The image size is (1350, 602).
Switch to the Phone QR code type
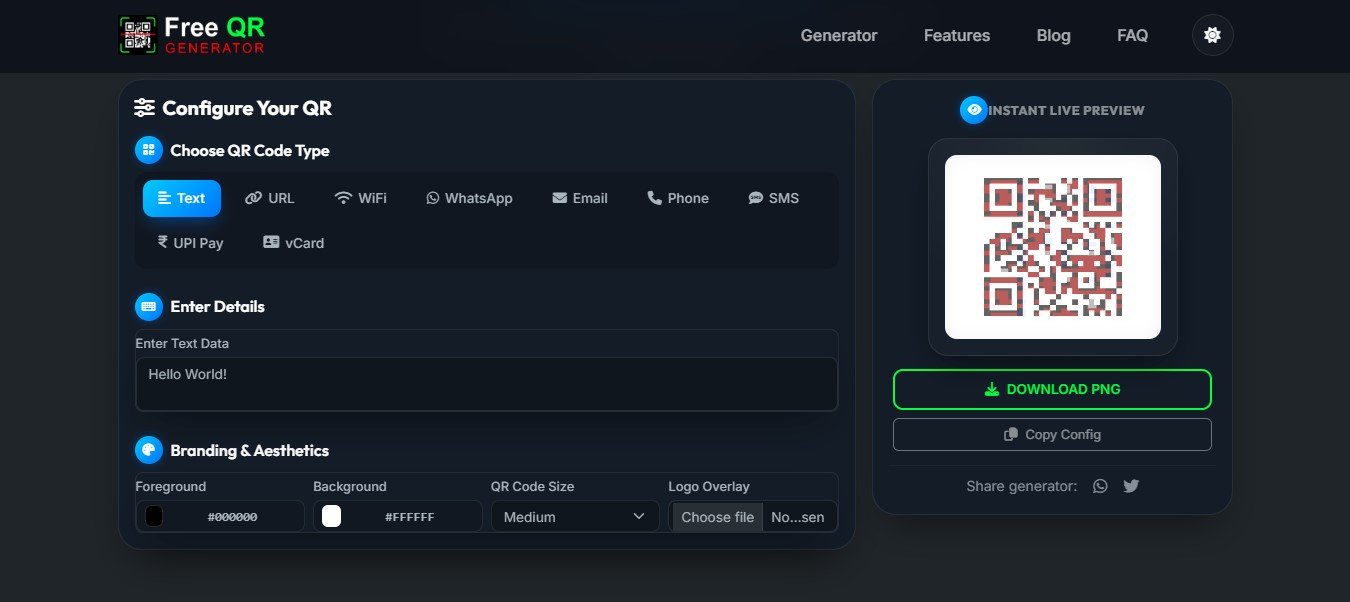[x=678, y=198]
